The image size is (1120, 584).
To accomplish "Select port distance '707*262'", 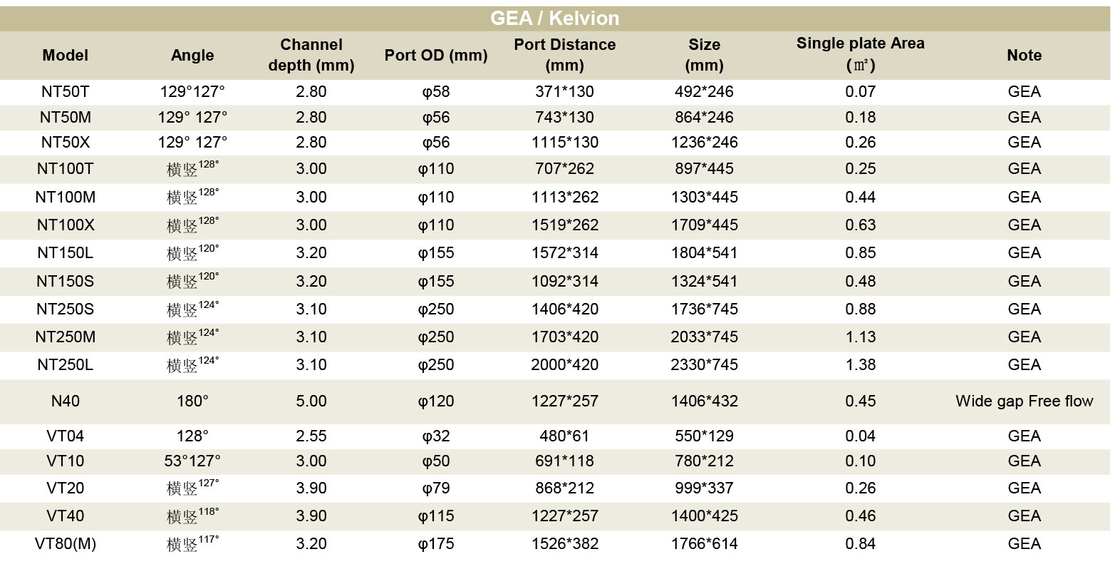I will pos(564,168).
